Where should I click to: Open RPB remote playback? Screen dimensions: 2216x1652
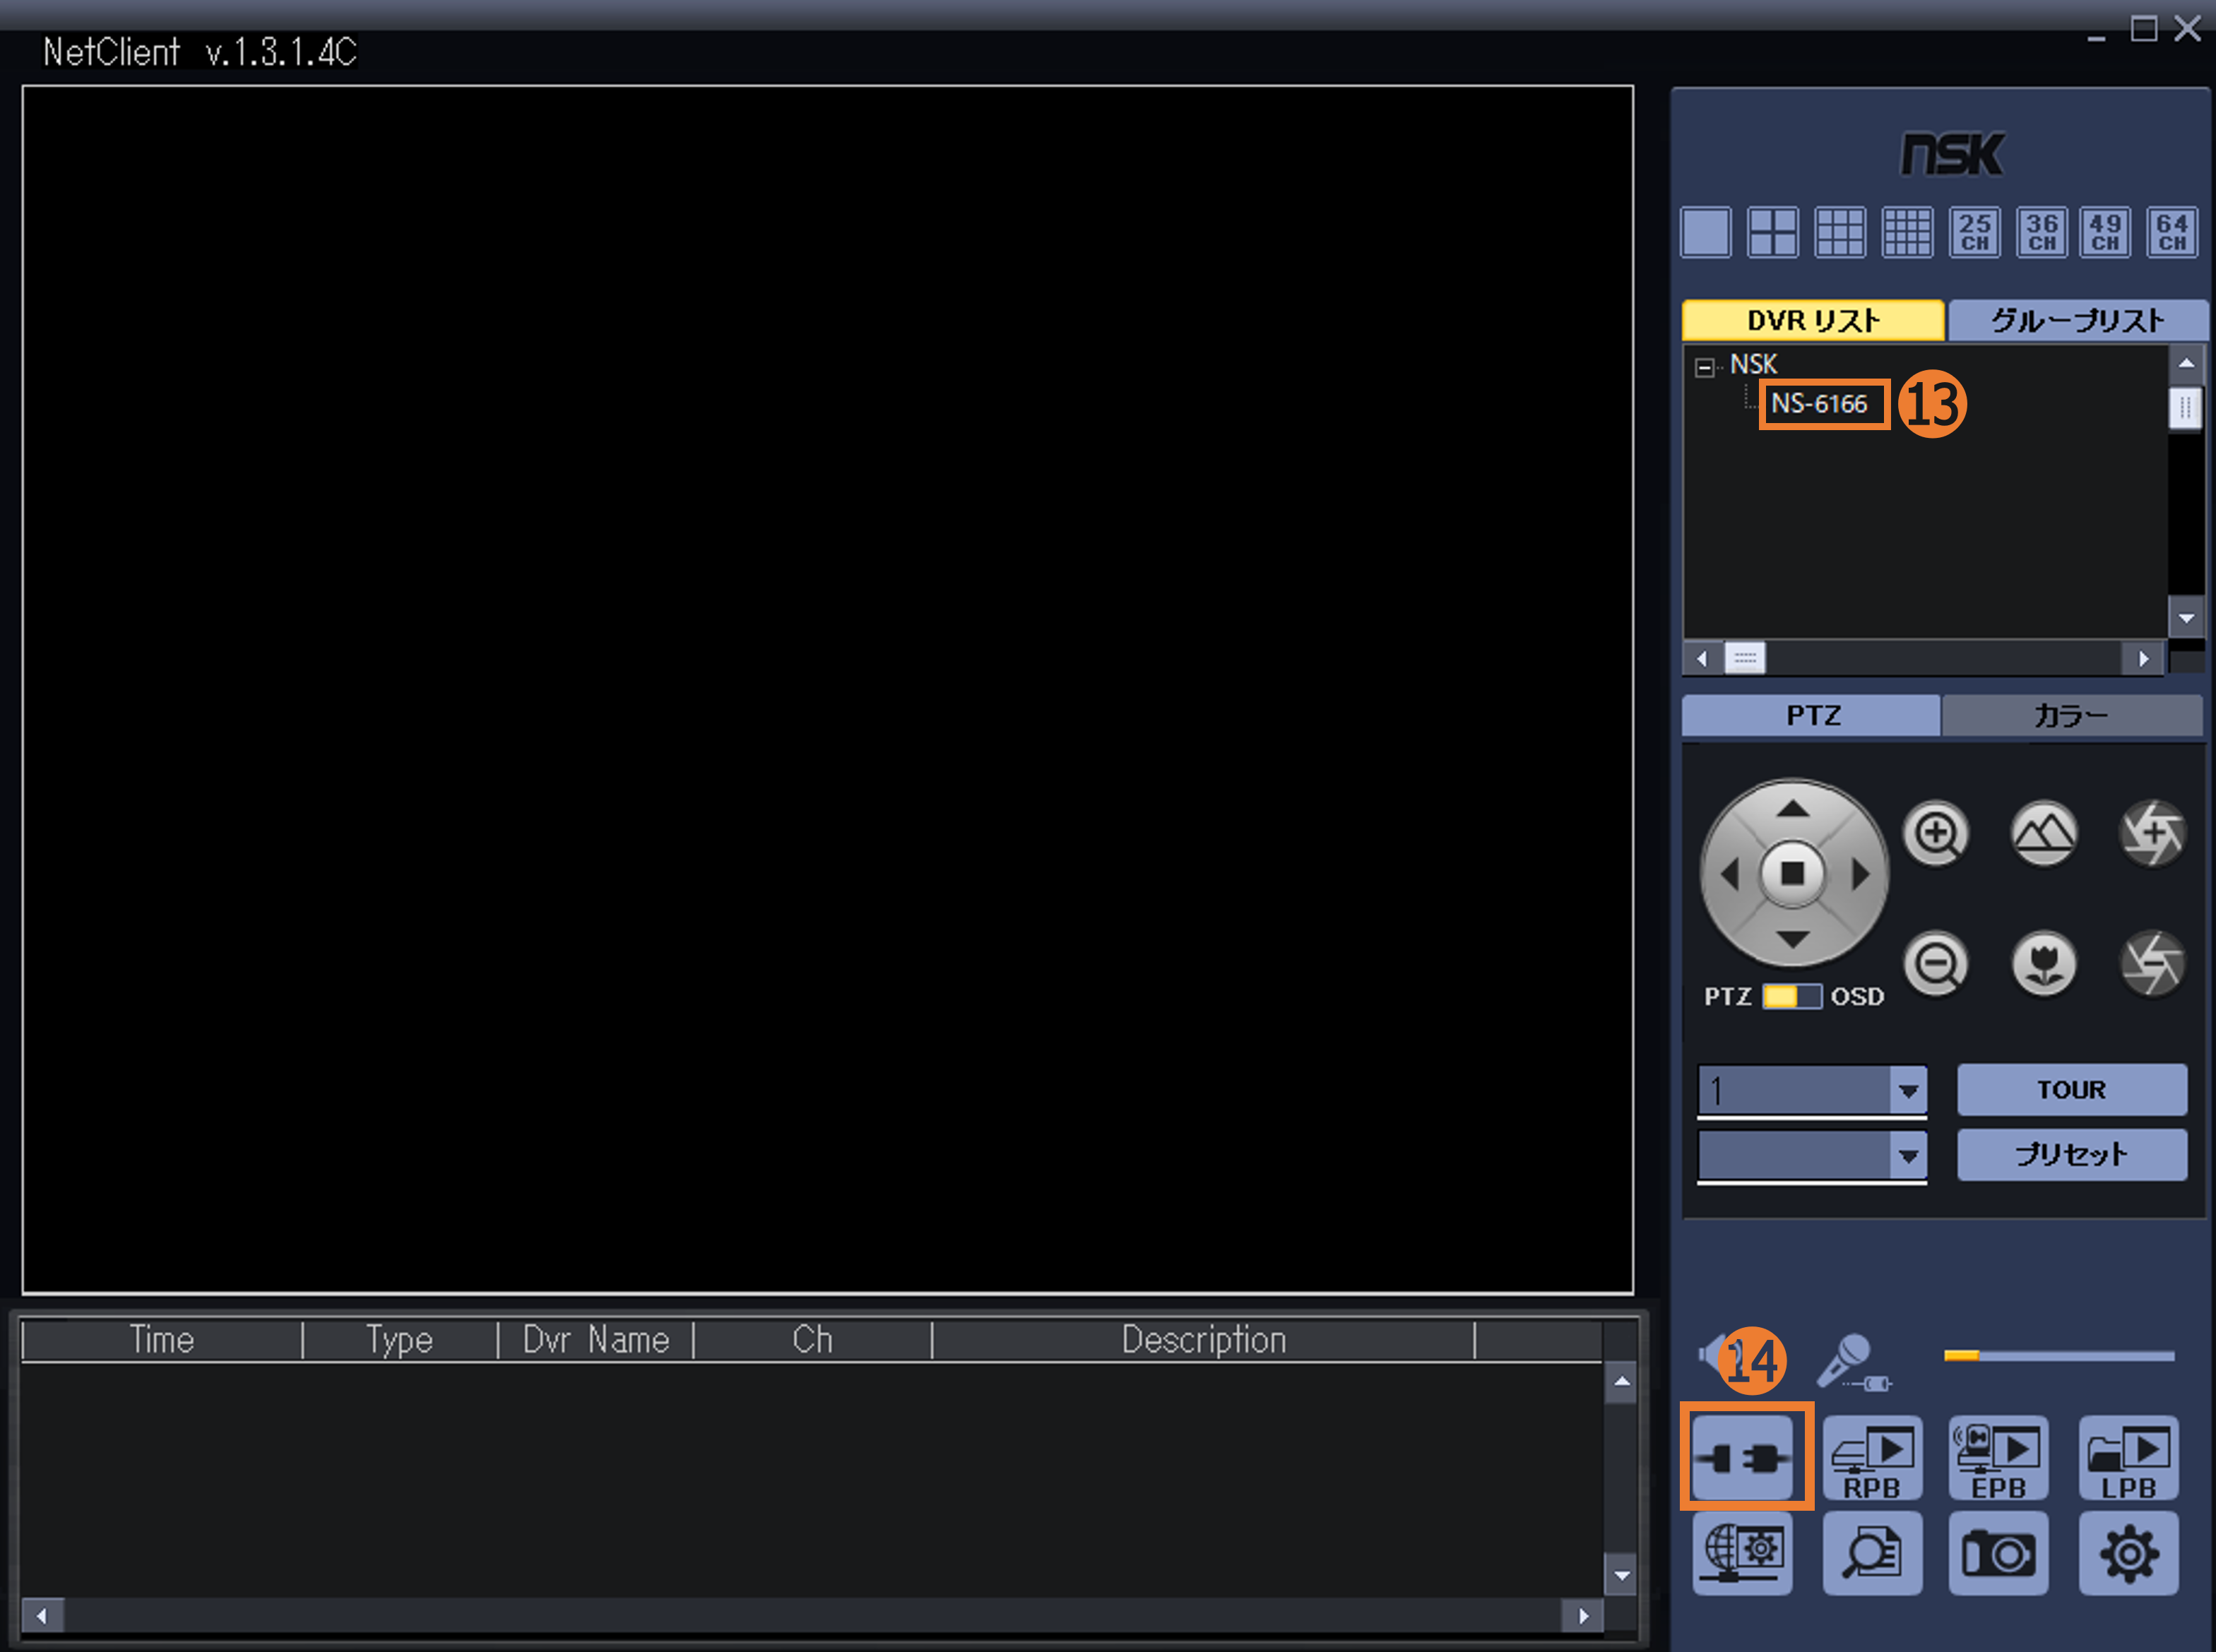click(x=1871, y=1458)
